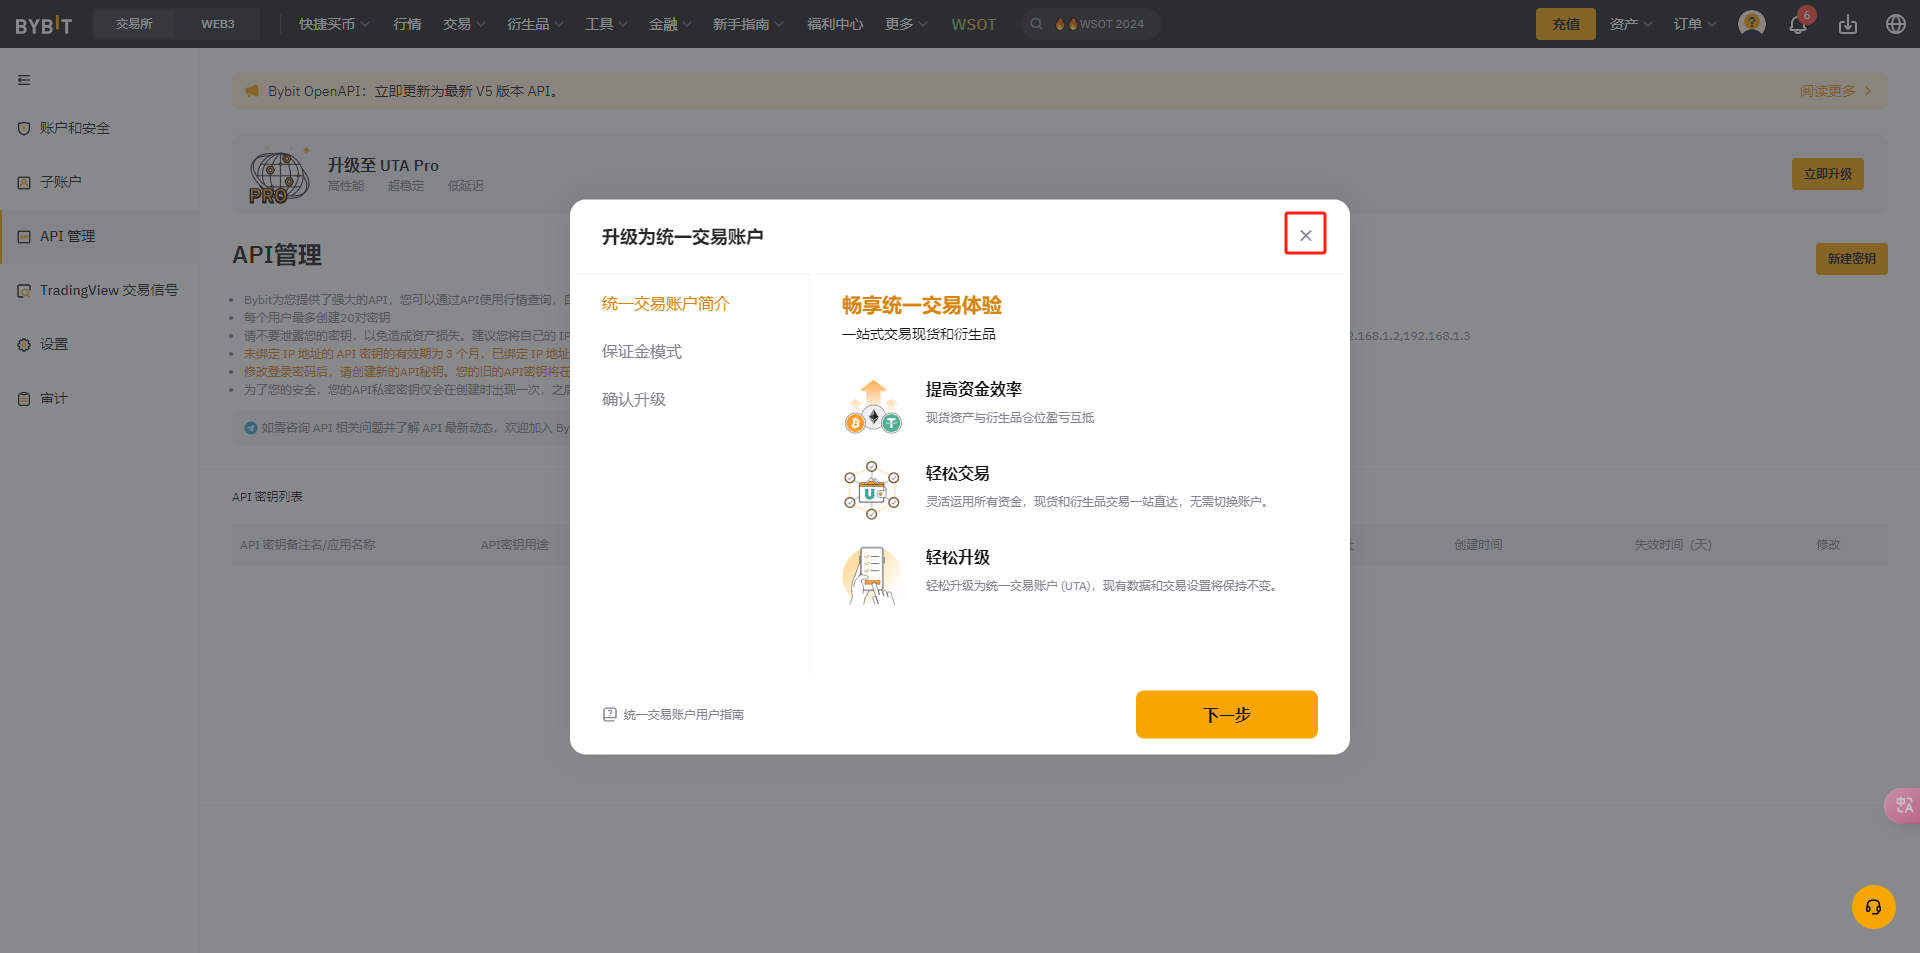Click 失效时间 (天) column header
1920x953 pixels.
[x=1673, y=545]
